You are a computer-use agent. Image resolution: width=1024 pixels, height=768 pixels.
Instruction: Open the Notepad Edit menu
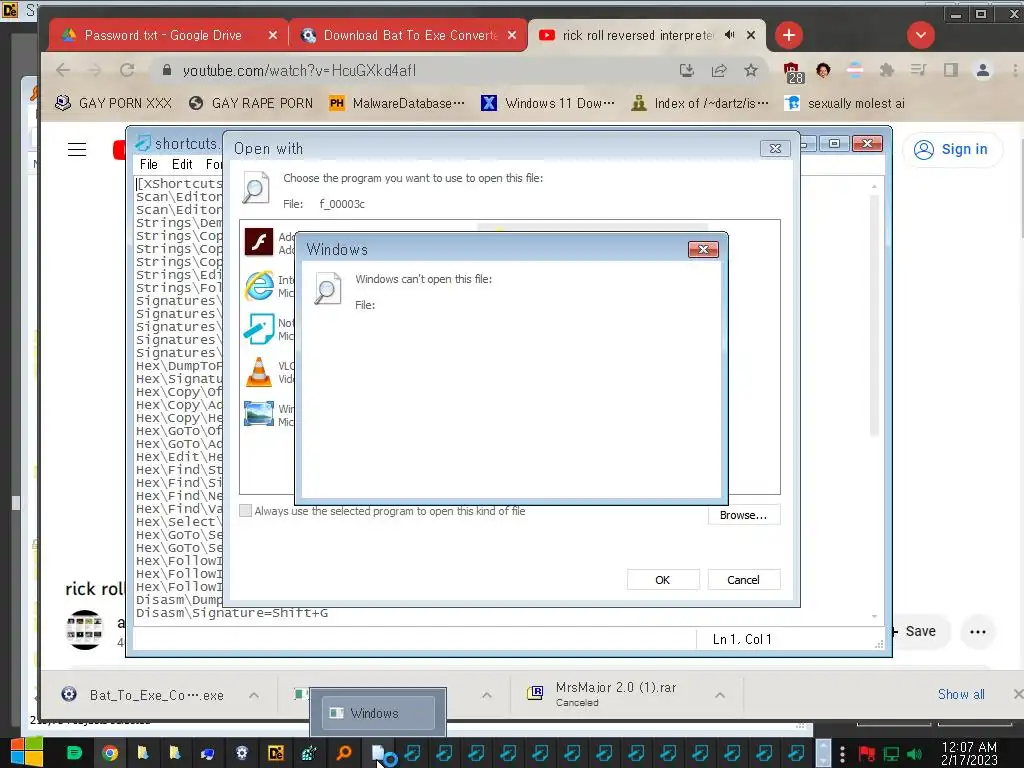182,165
